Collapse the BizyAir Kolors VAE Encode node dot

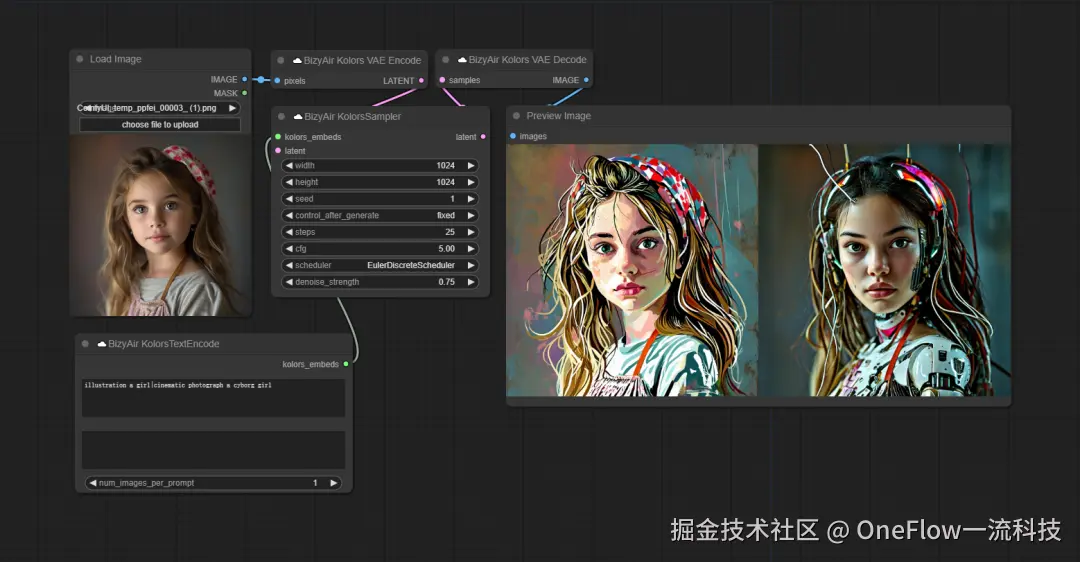click(281, 61)
